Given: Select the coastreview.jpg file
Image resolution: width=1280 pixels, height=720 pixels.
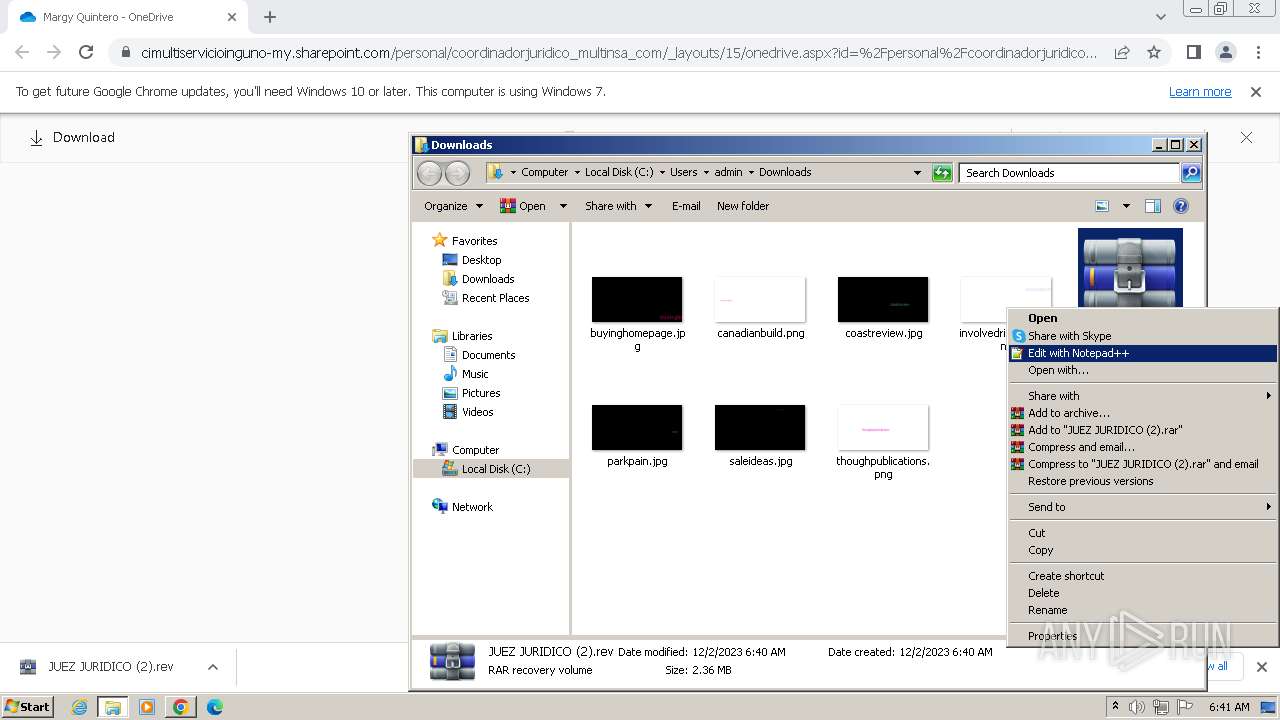Looking at the screenshot, I should click(883, 308).
